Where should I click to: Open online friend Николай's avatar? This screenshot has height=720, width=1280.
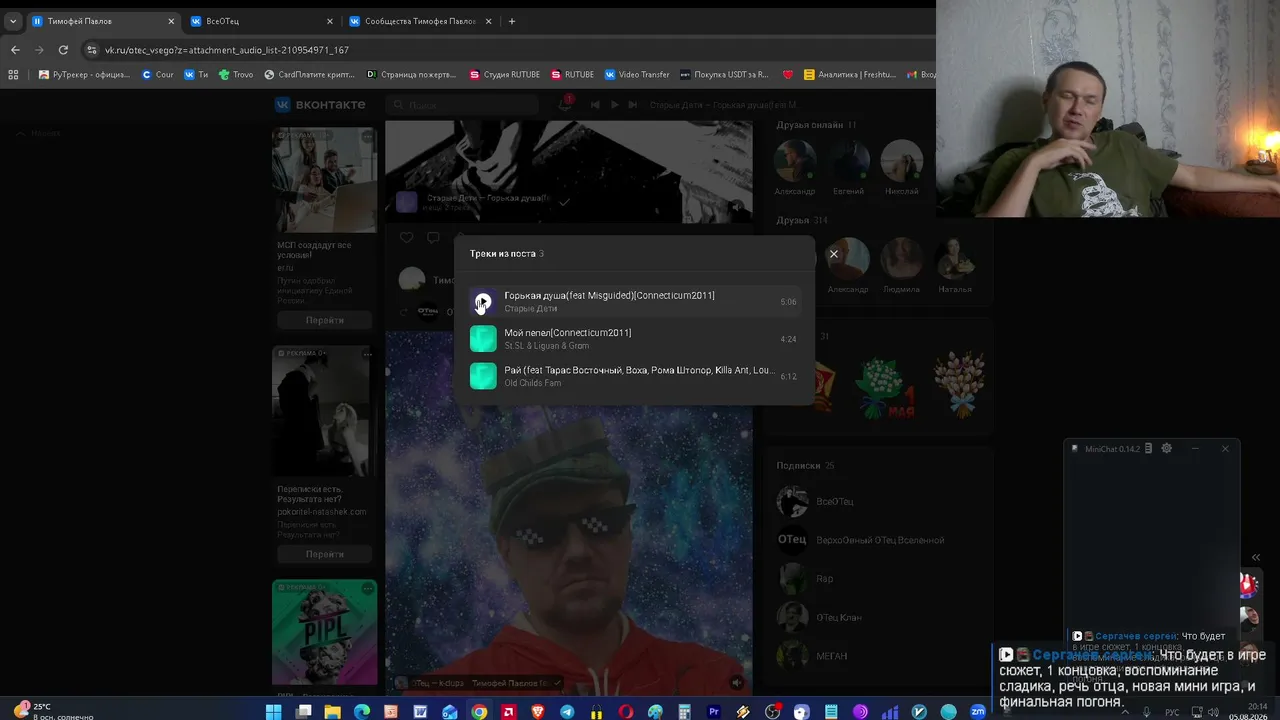tap(901, 160)
